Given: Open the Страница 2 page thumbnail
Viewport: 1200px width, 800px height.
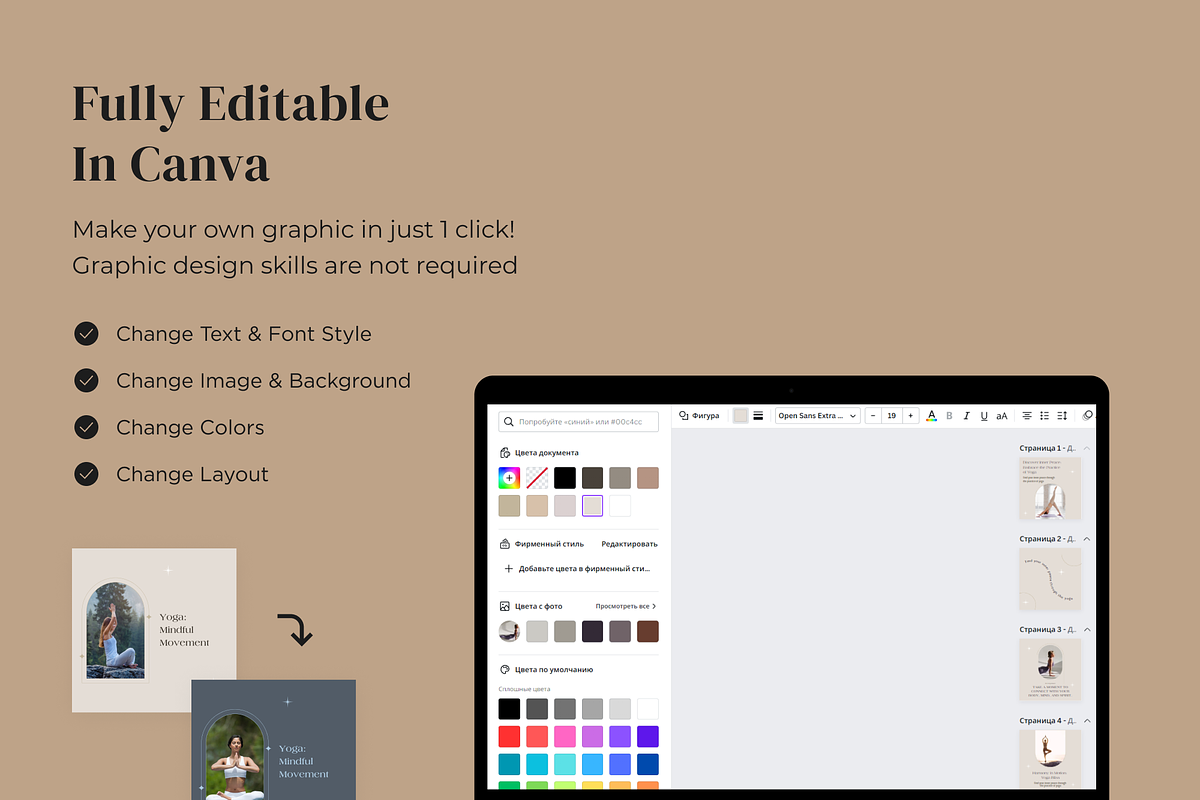Looking at the screenshot, I should [x=1050, y=579].
